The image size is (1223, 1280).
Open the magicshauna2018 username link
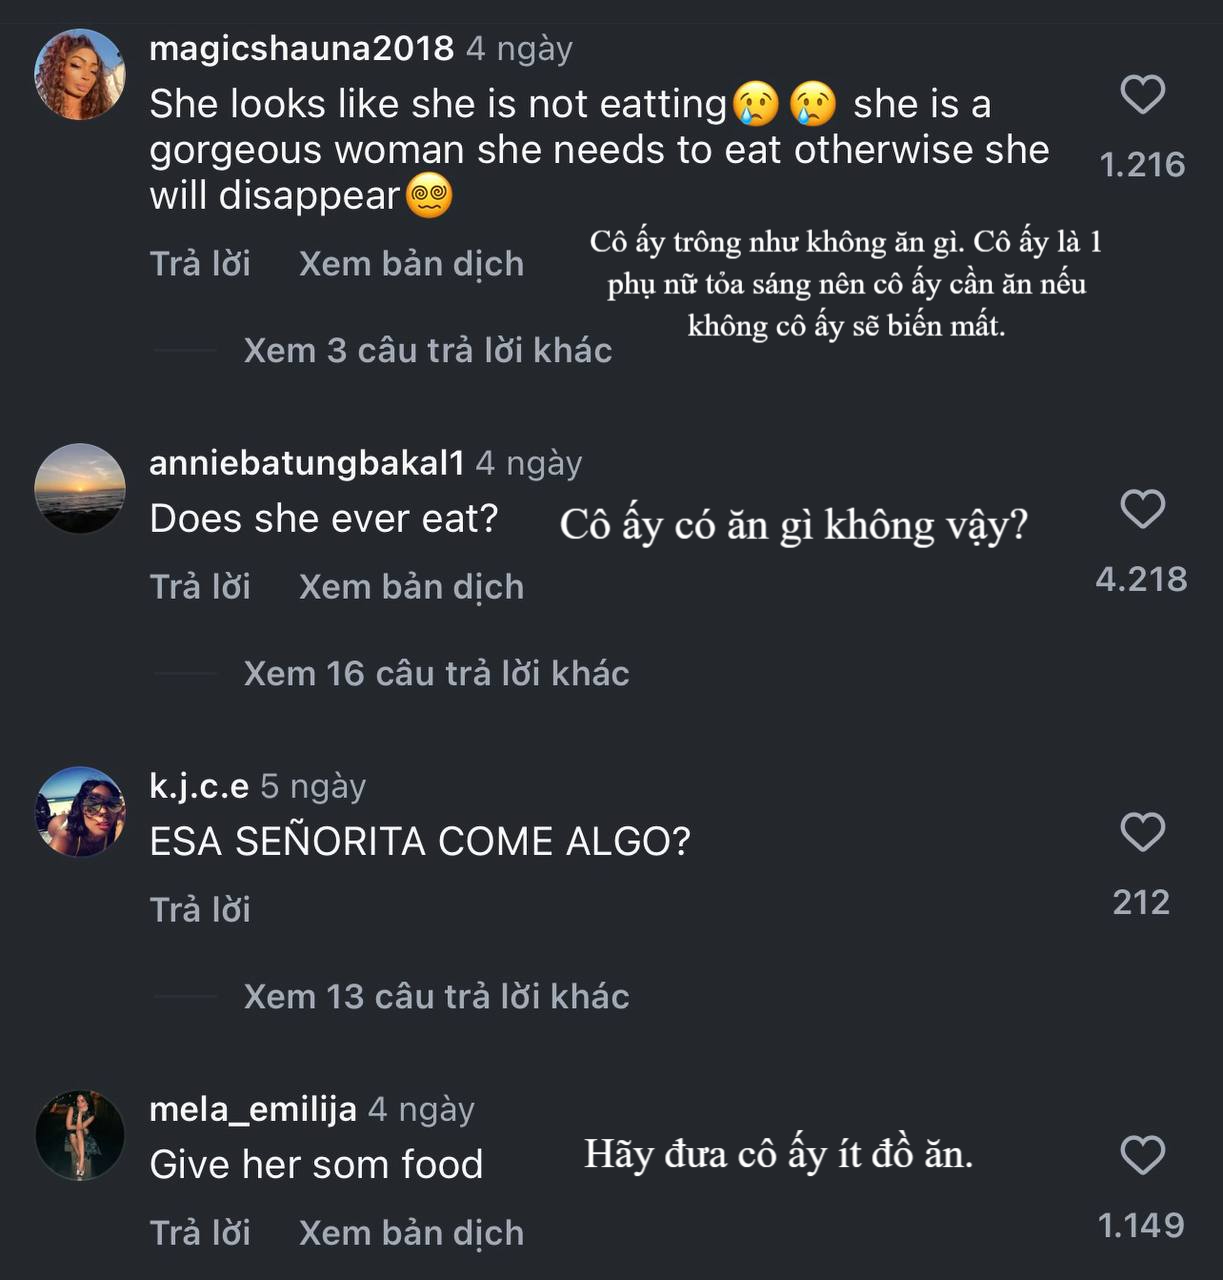tap(301, 48)
